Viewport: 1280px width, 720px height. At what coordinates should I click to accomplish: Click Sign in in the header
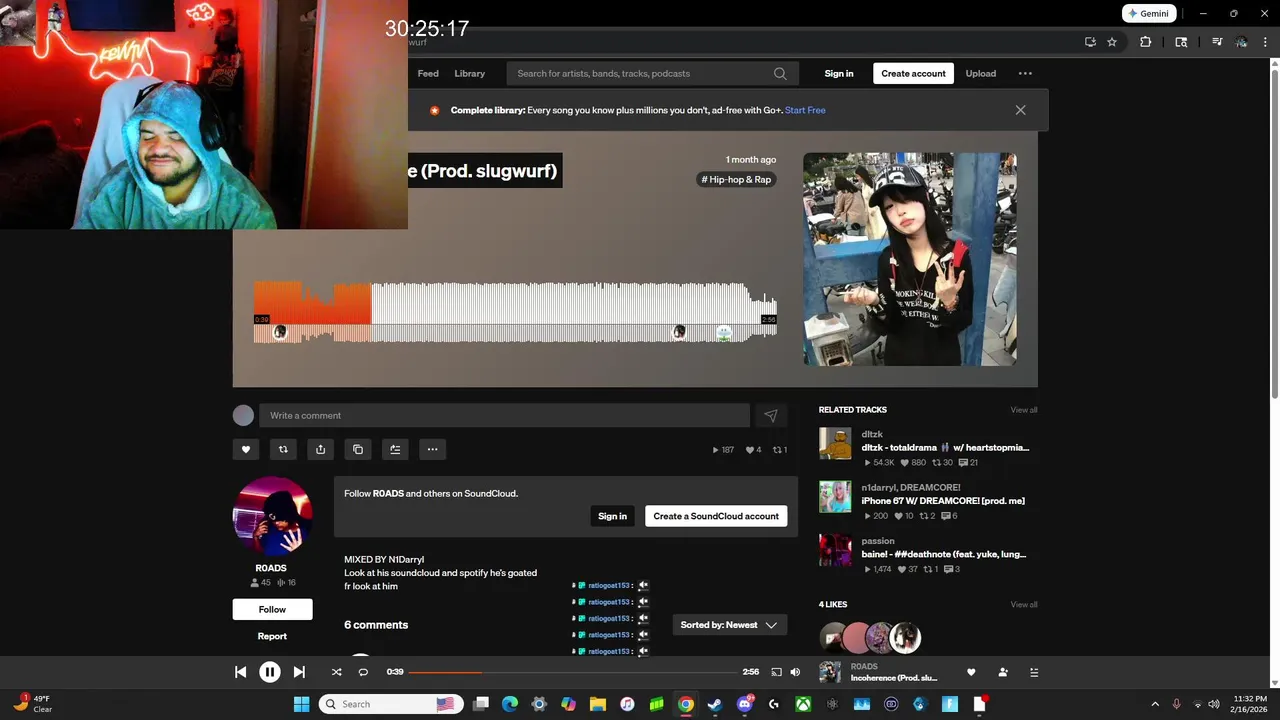point(839,73)
